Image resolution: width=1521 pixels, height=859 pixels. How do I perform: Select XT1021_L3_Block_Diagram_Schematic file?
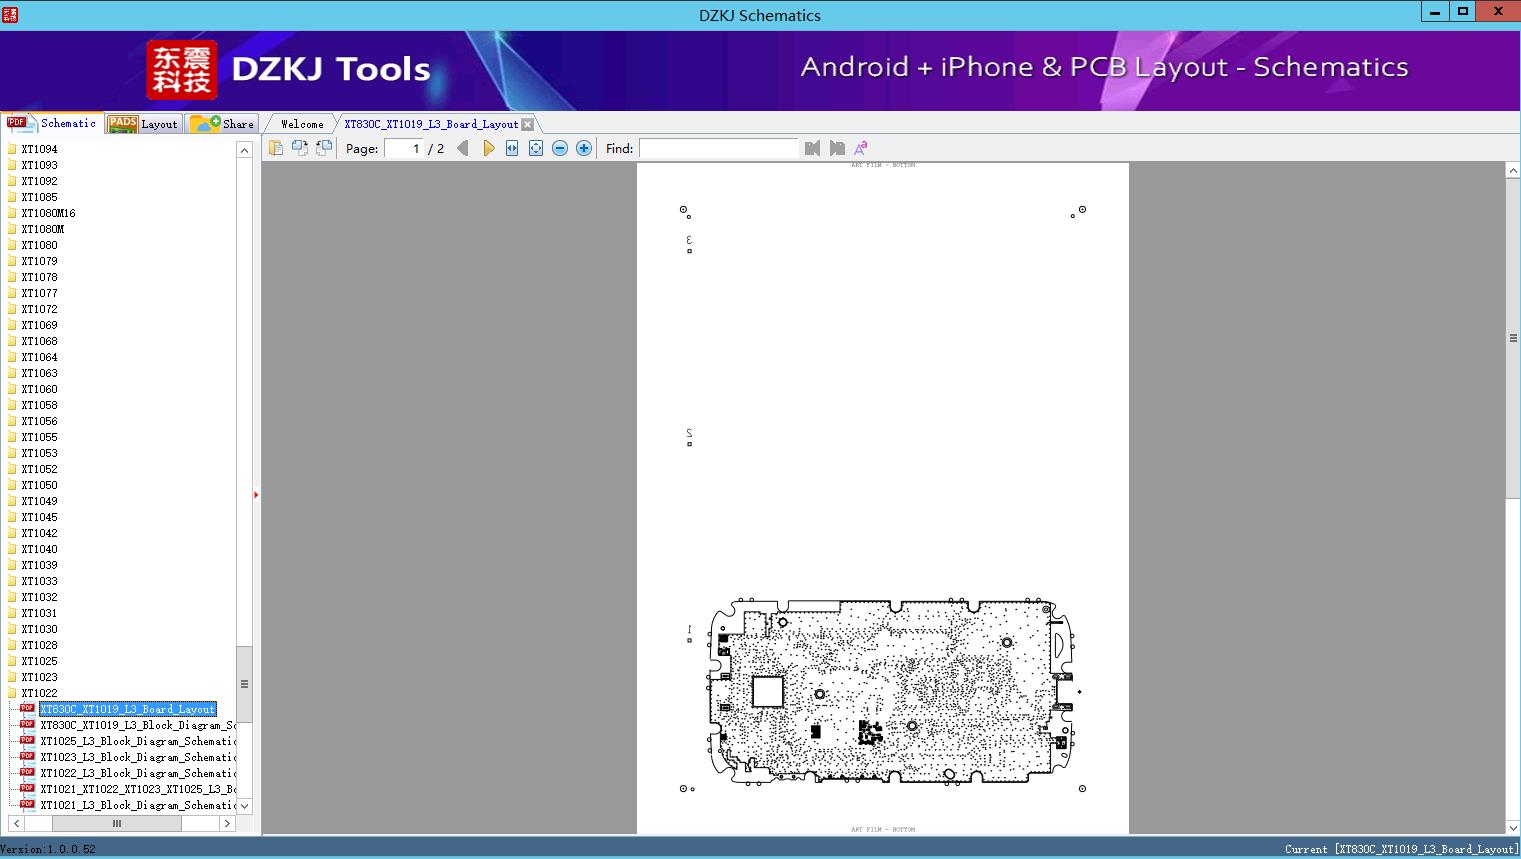138,805
